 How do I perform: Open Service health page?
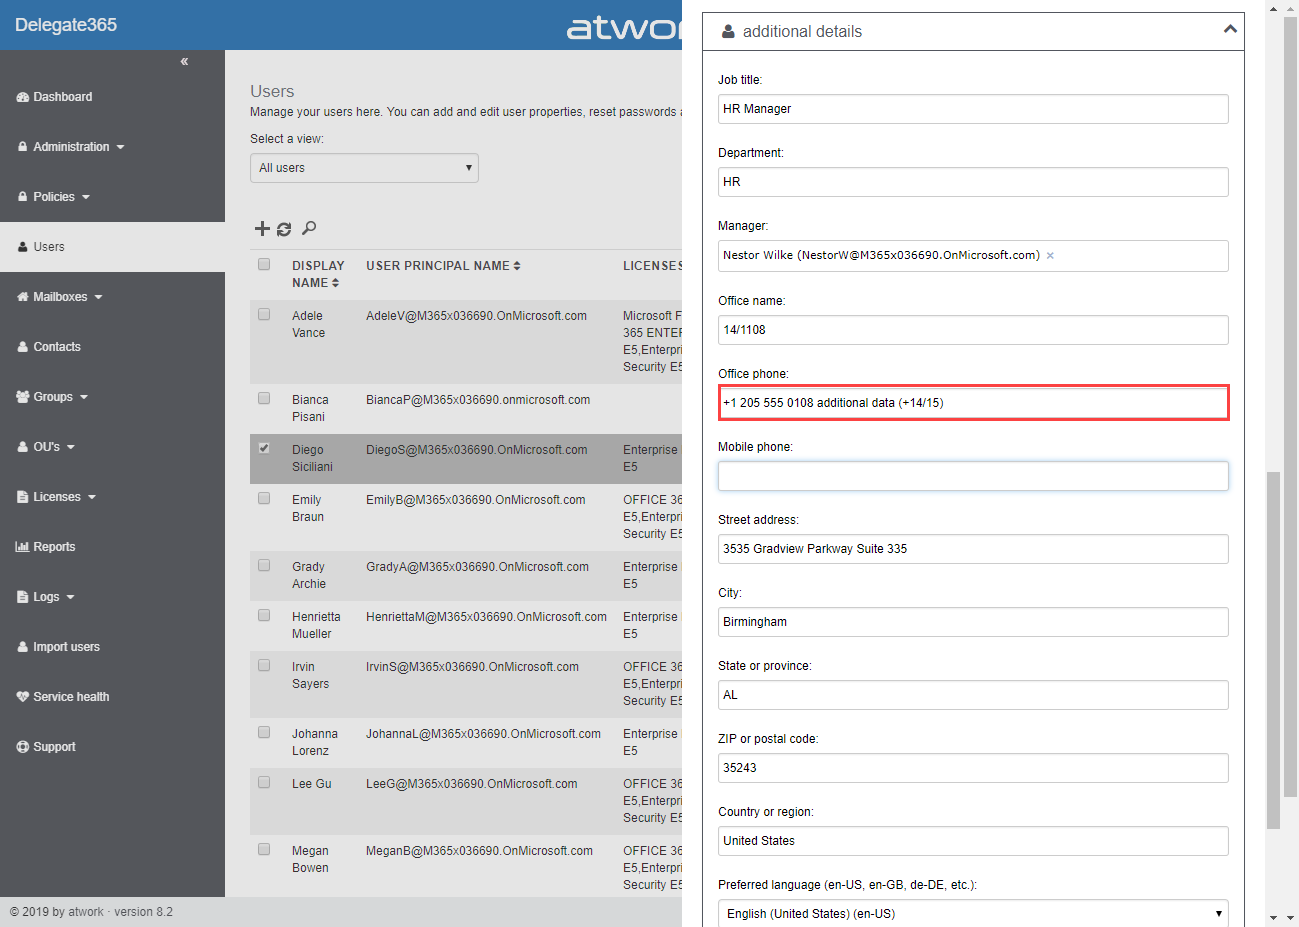tap(71, 697)
